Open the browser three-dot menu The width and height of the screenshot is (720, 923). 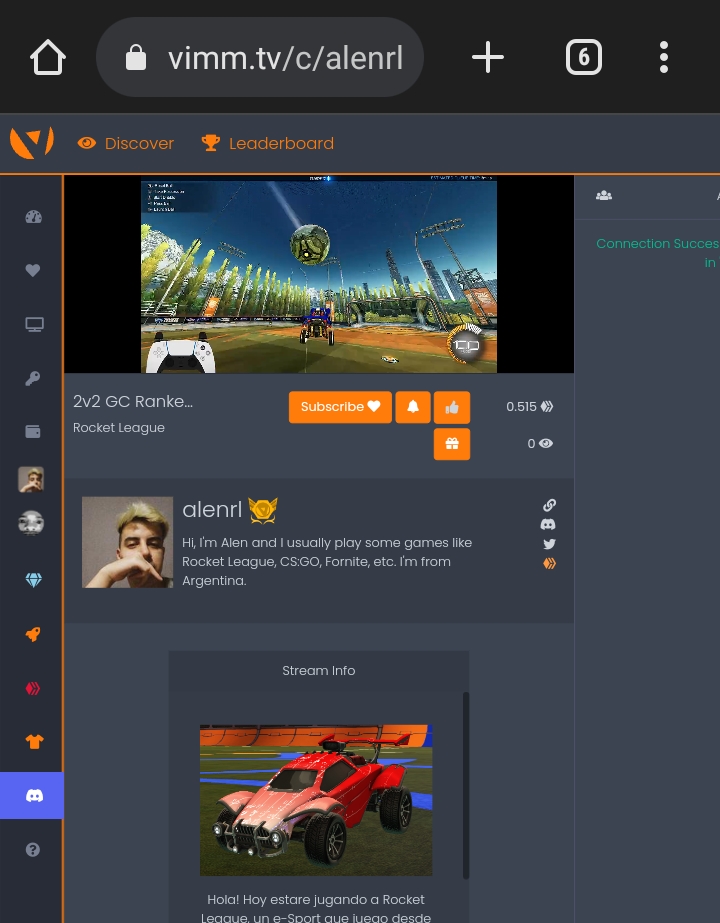click(x=663, y=57)
